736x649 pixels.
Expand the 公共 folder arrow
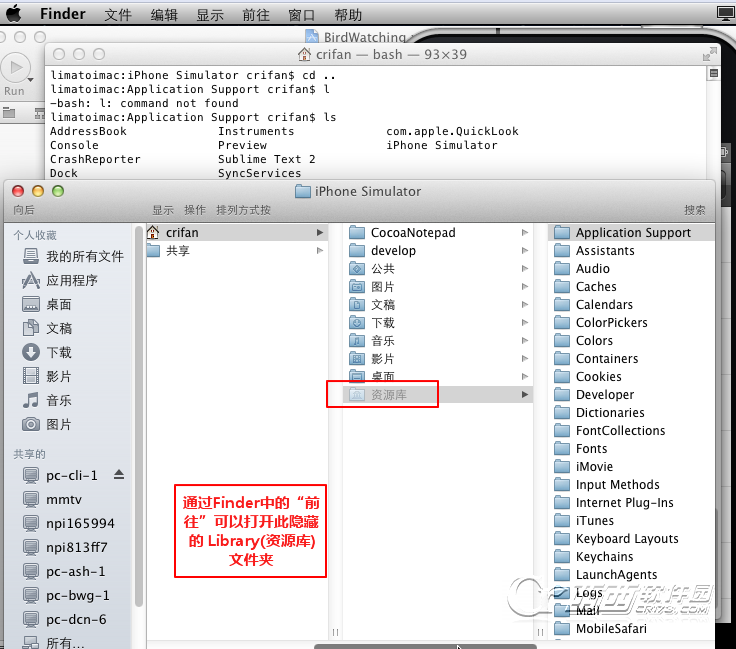click(525, 268)
